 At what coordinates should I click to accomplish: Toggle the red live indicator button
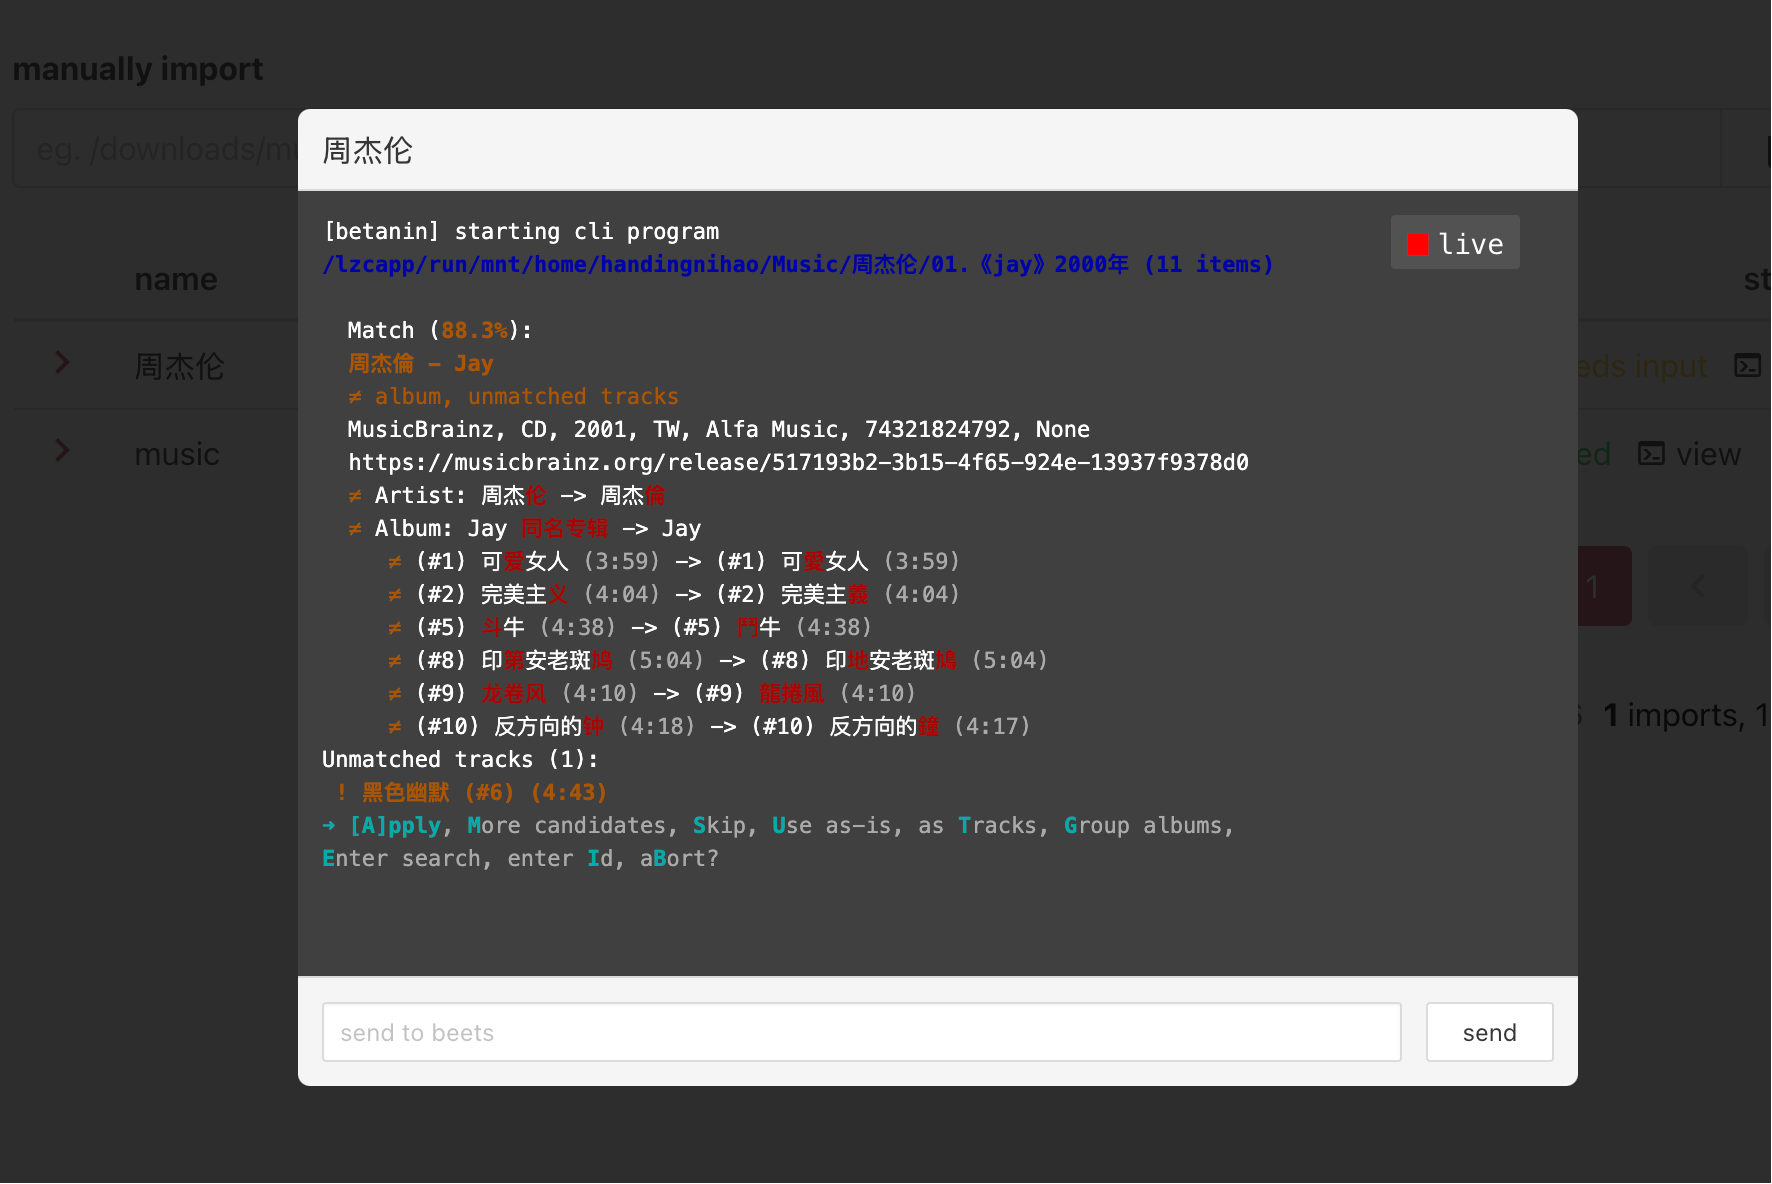(1455, 243)
